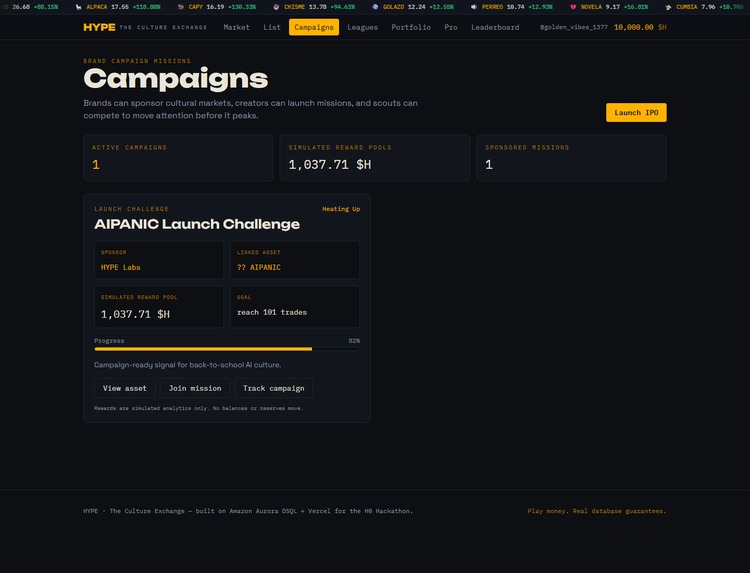
Task: Click the ?? AIPANIC linked asset
Action: [259, 267]
